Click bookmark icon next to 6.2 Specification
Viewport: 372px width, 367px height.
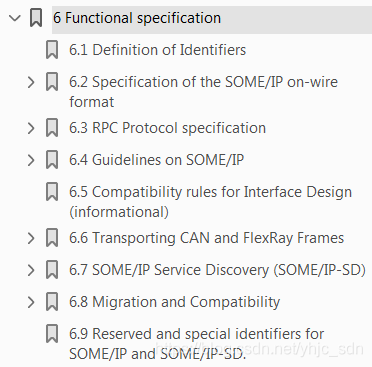point(52,82)
